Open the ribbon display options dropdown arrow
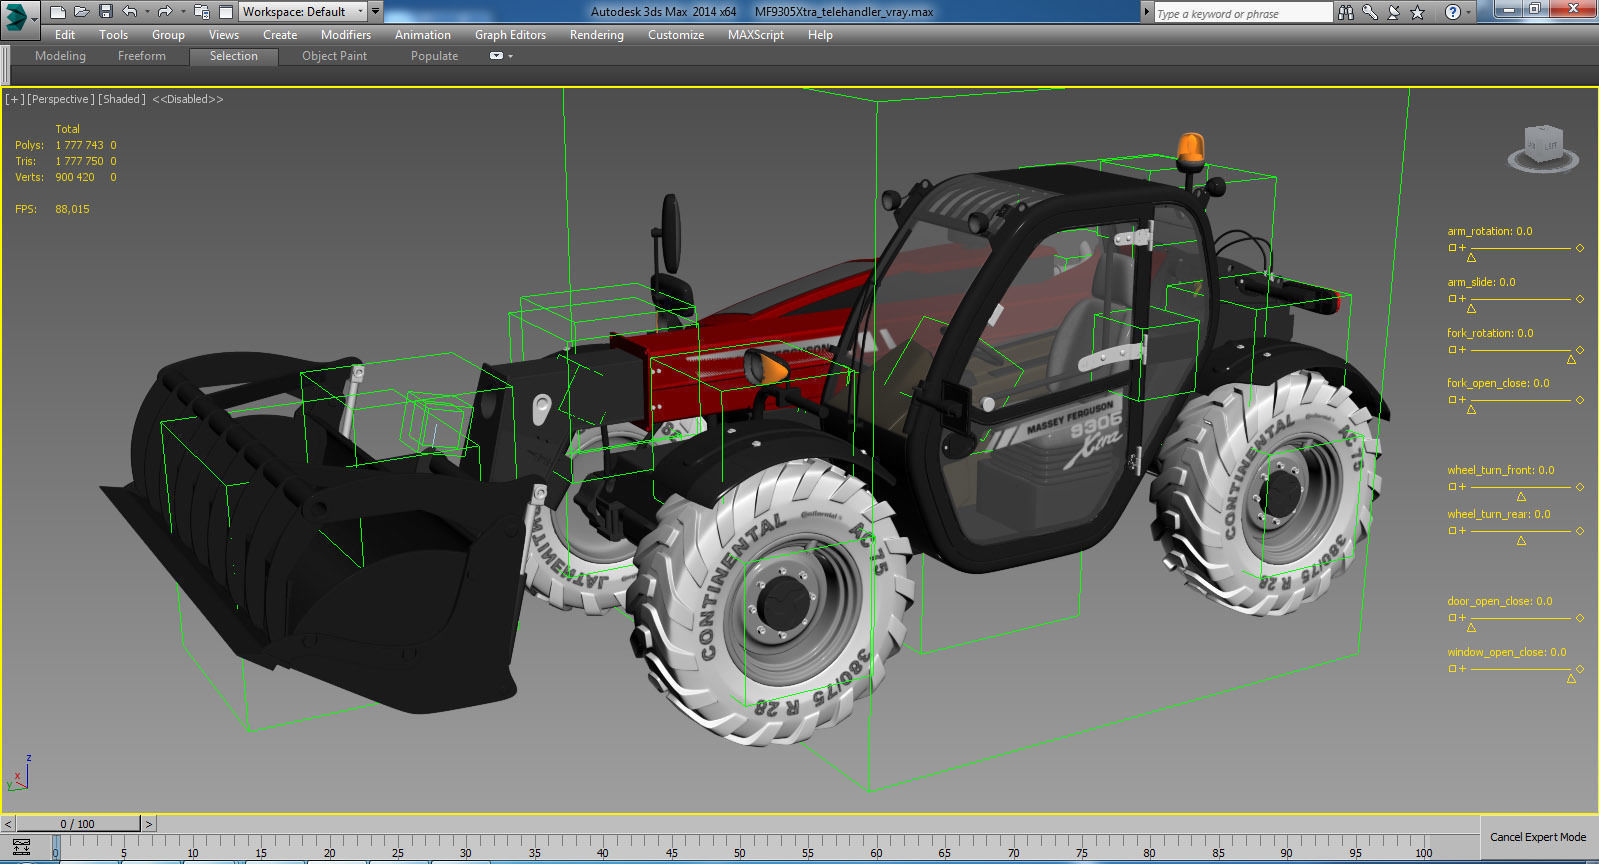Image resolution: width=1599 pixels, height=864 pixels. [x=510, y=56]
